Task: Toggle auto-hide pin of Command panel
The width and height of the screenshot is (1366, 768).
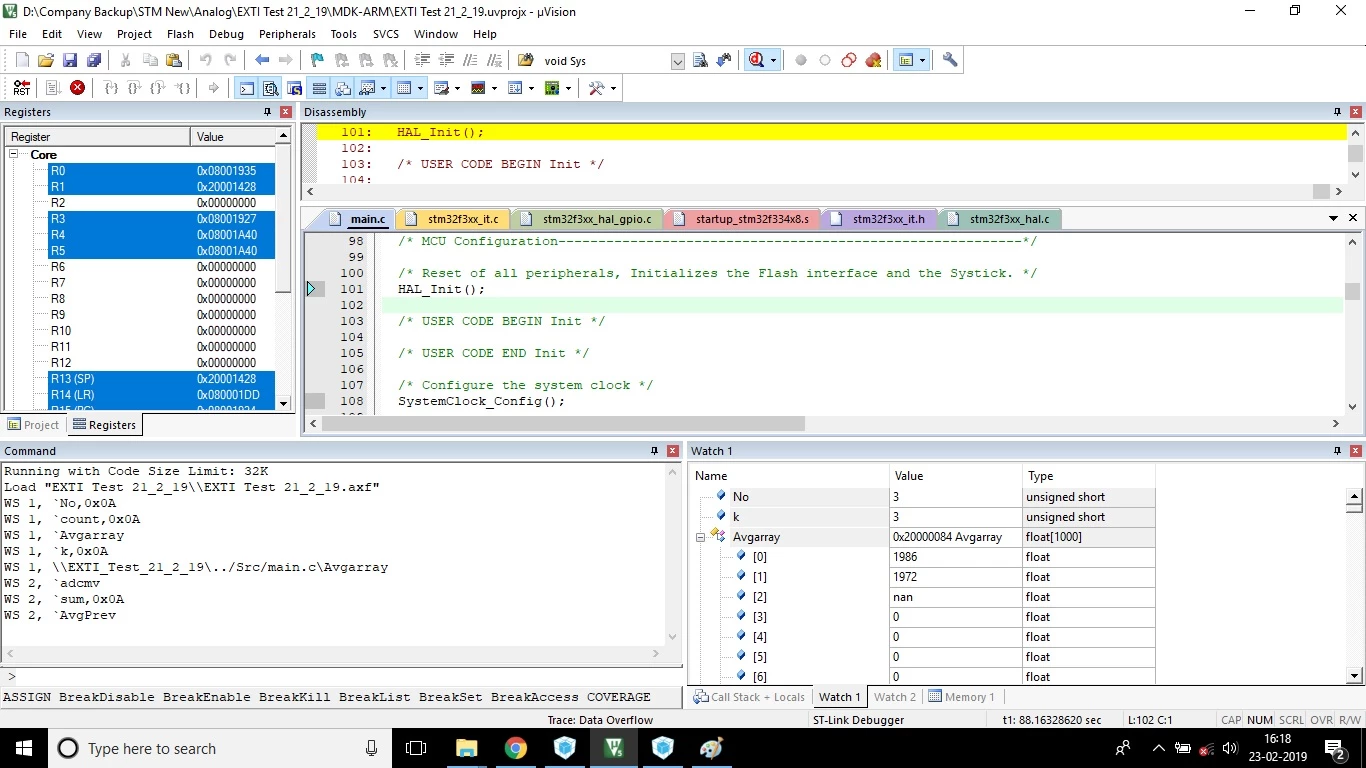Action: click(654, 451)
